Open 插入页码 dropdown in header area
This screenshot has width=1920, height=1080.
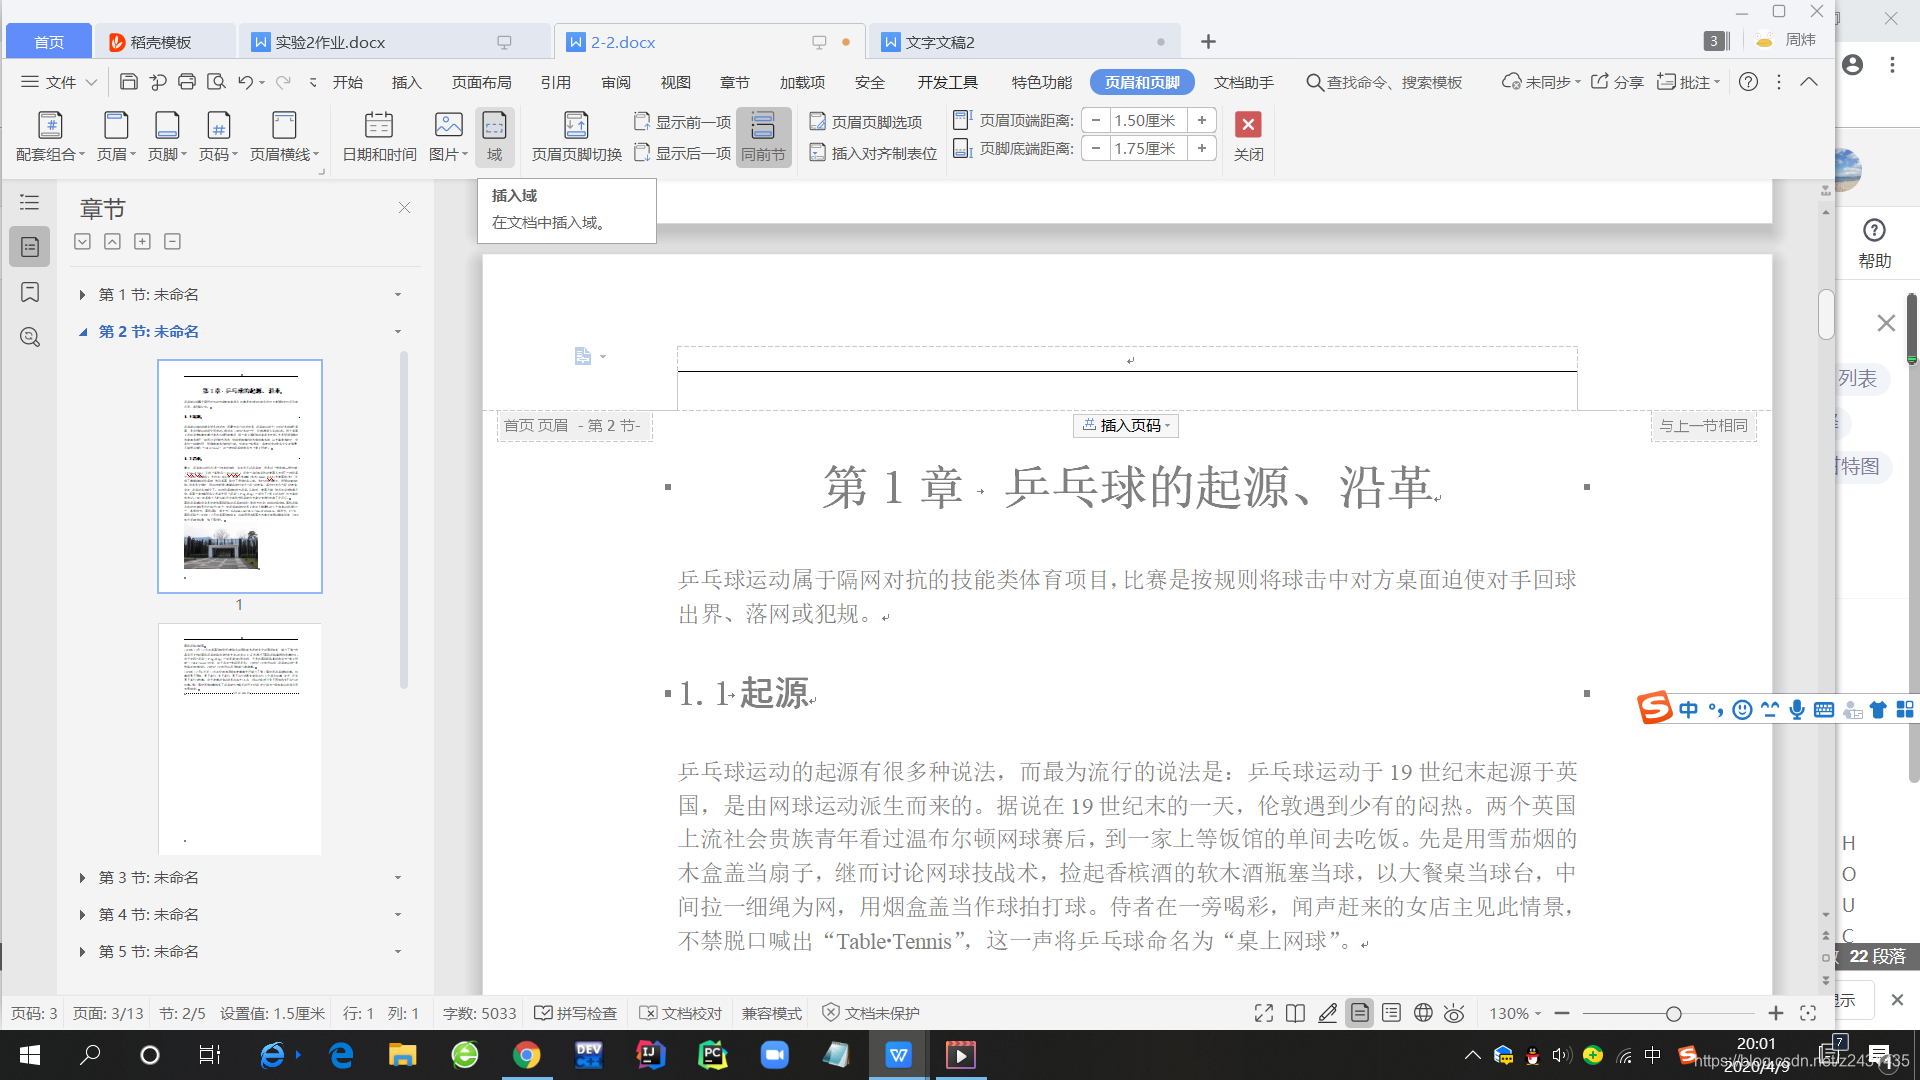[1126, 426]
